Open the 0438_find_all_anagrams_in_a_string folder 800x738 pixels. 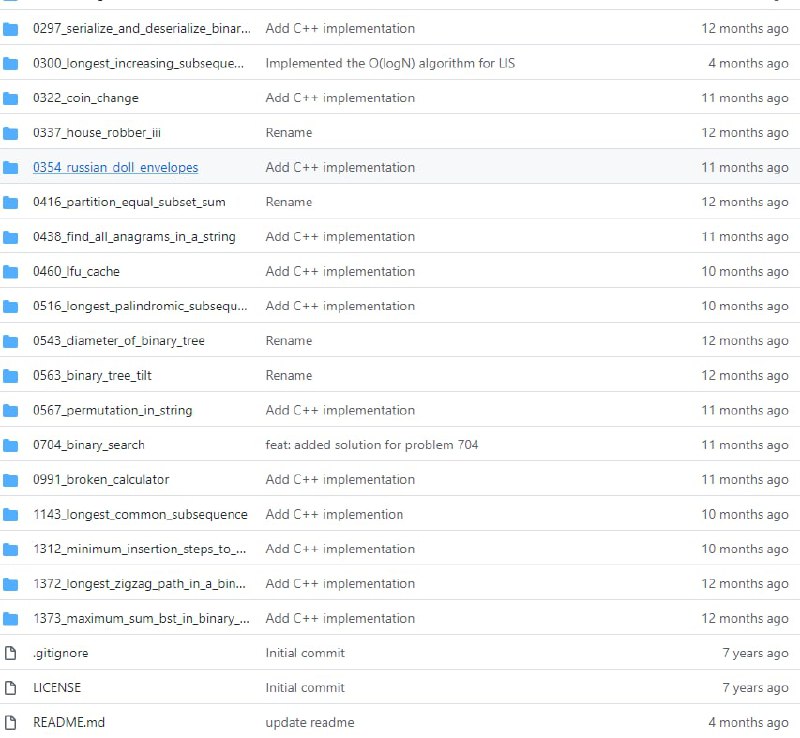point(134,237)
